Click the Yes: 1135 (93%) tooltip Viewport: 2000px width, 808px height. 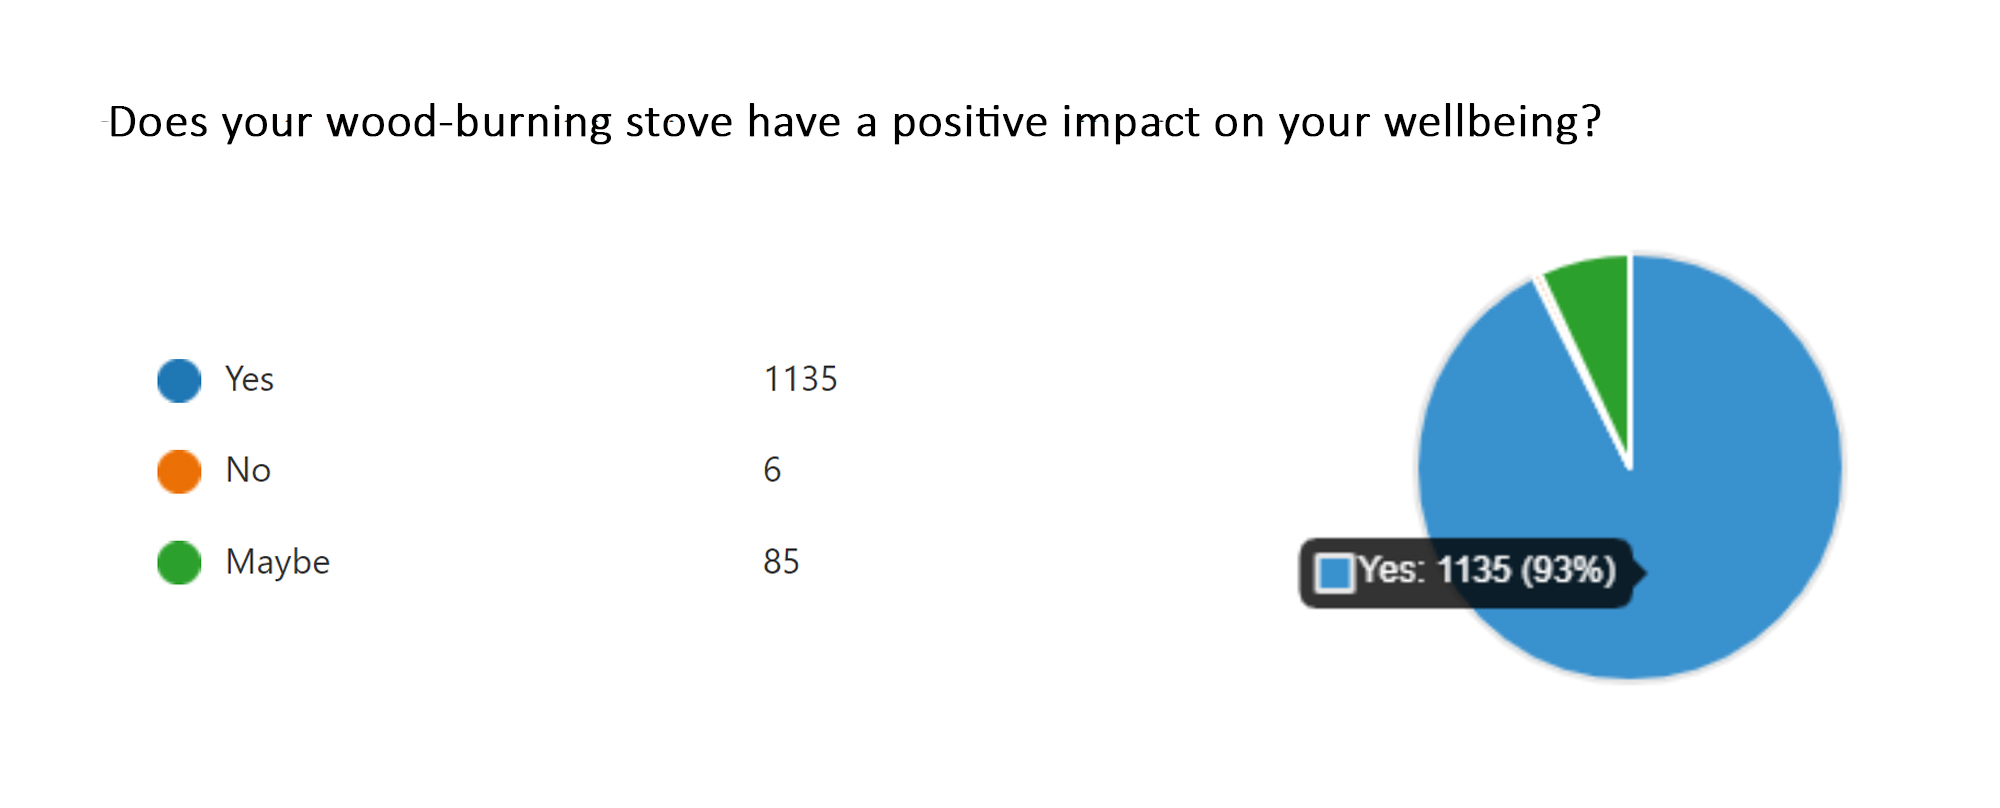pyautogui.click(x=1472, y=573)
